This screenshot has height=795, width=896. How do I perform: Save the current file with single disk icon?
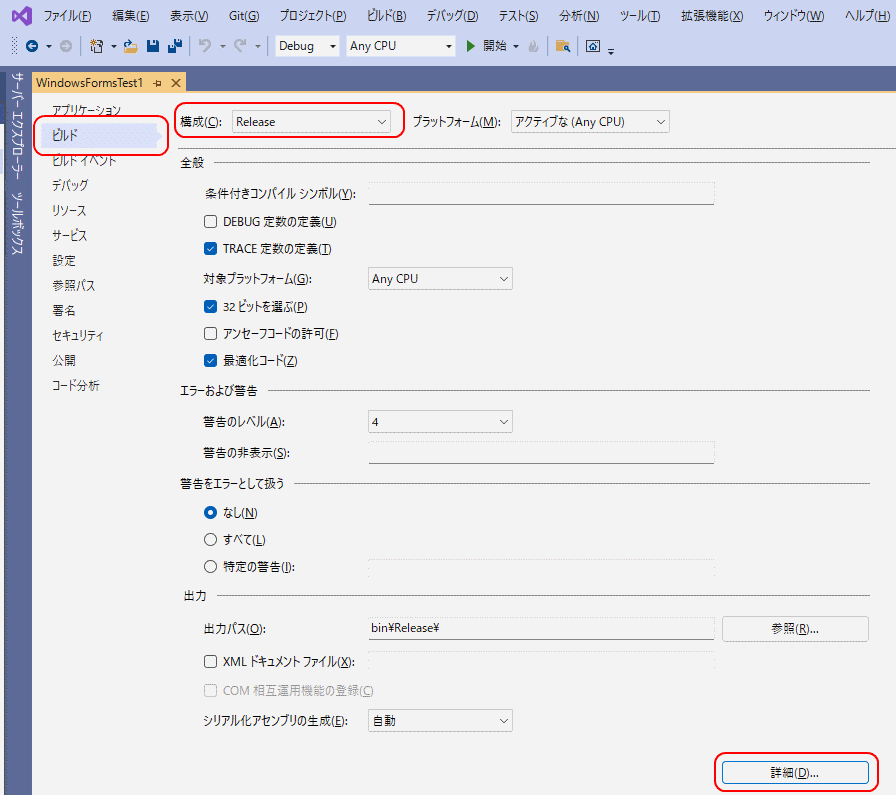point(153,46)
